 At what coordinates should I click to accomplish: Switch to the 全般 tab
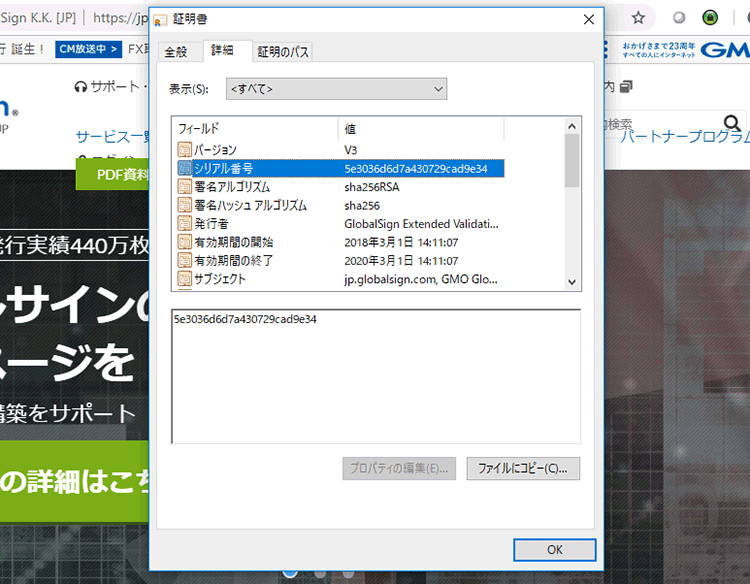pyautogui.click(x=176, y=52)
